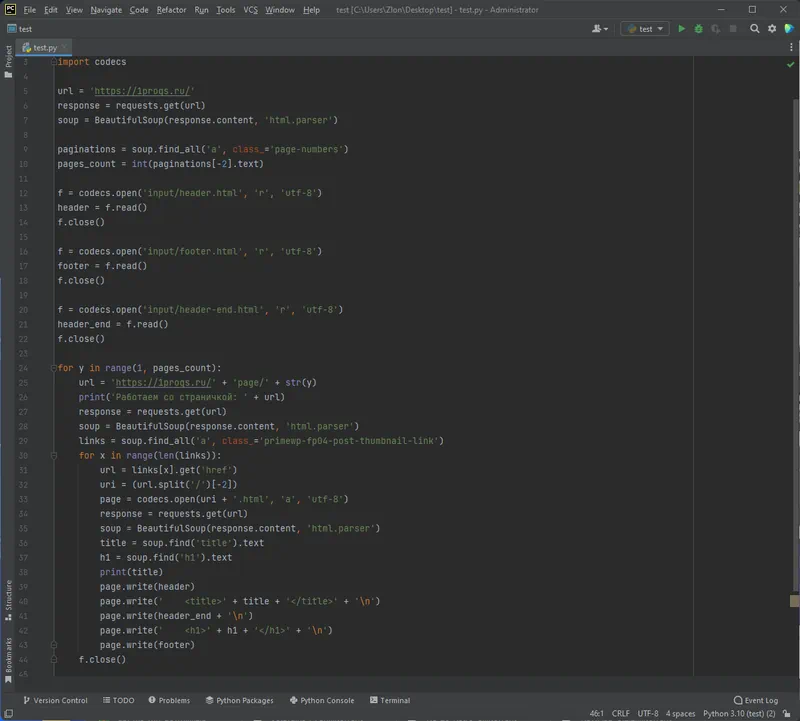
Task: Open the test run configuration dropdown
Action: [644, 29]
